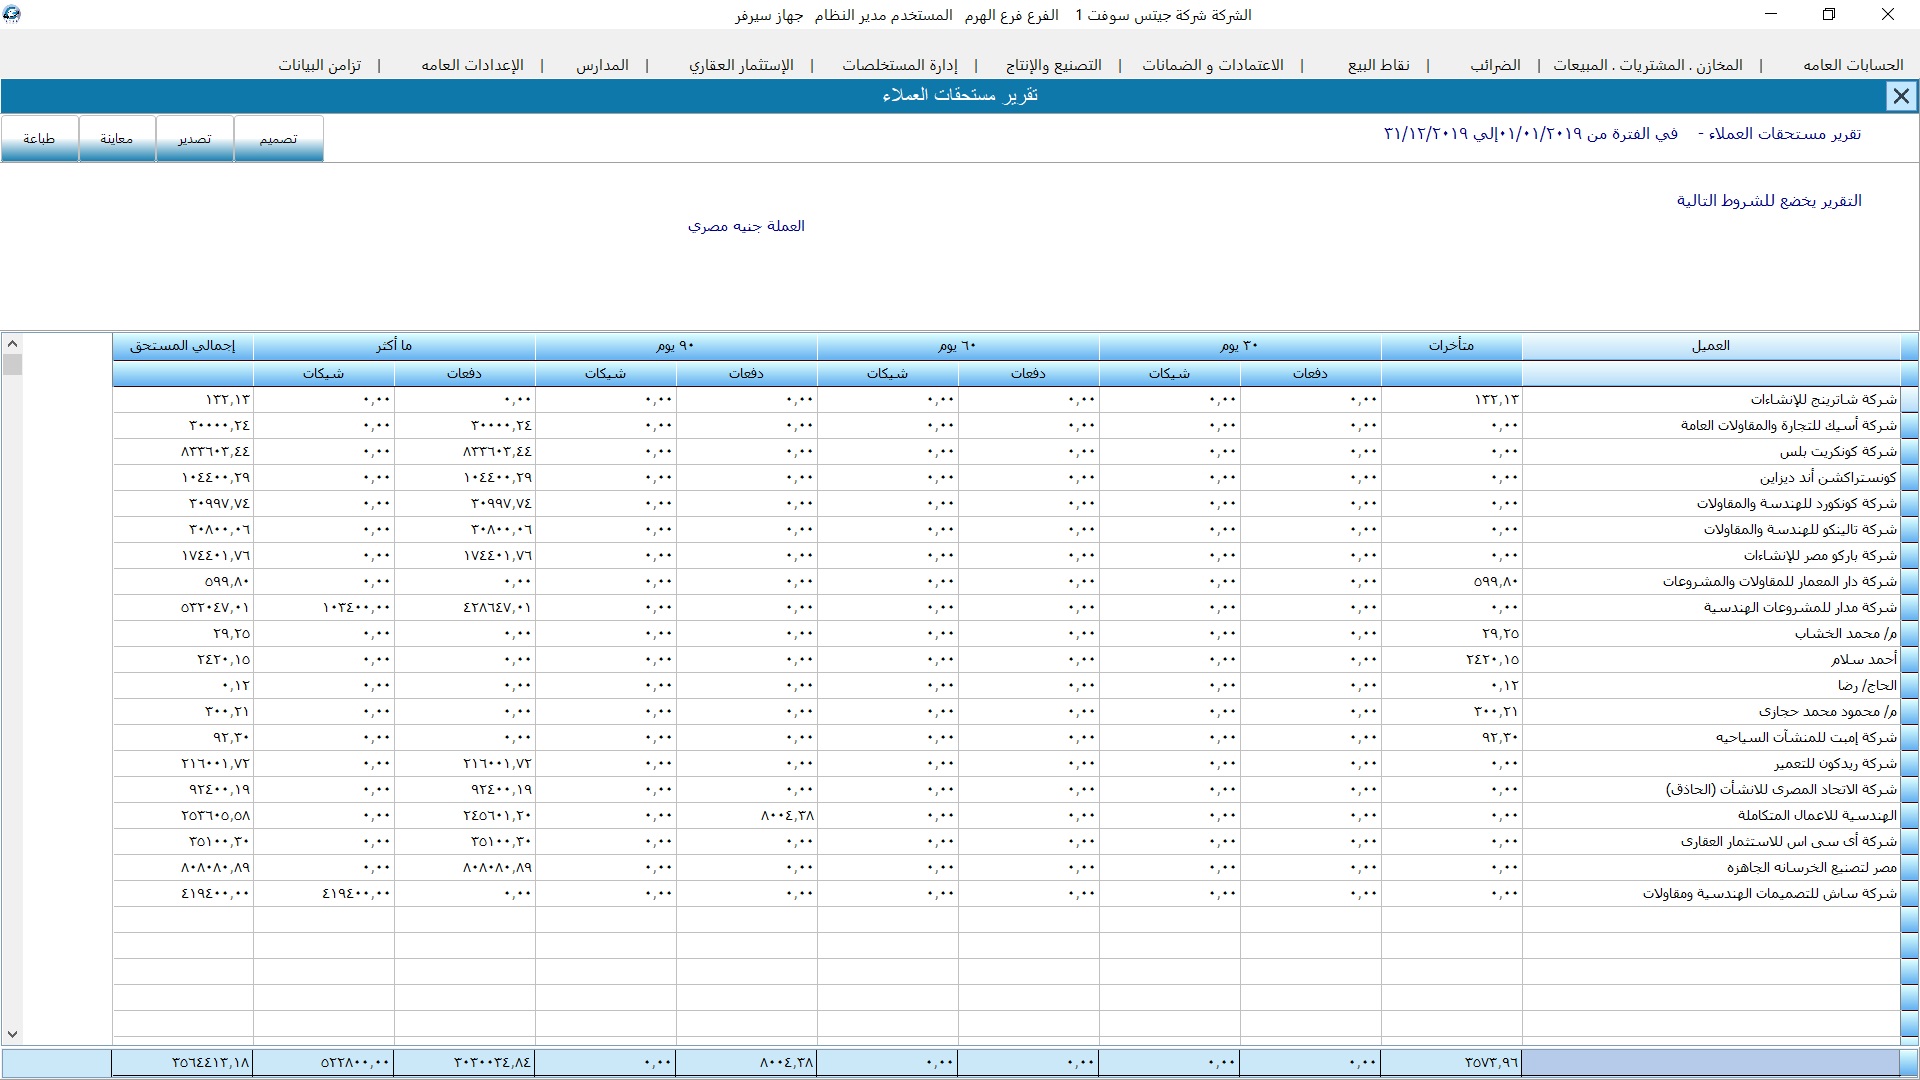The image size is (1920, 1080).
Task: Open المدارس menu
Action: pyautogui.click(x=602, y=65)
